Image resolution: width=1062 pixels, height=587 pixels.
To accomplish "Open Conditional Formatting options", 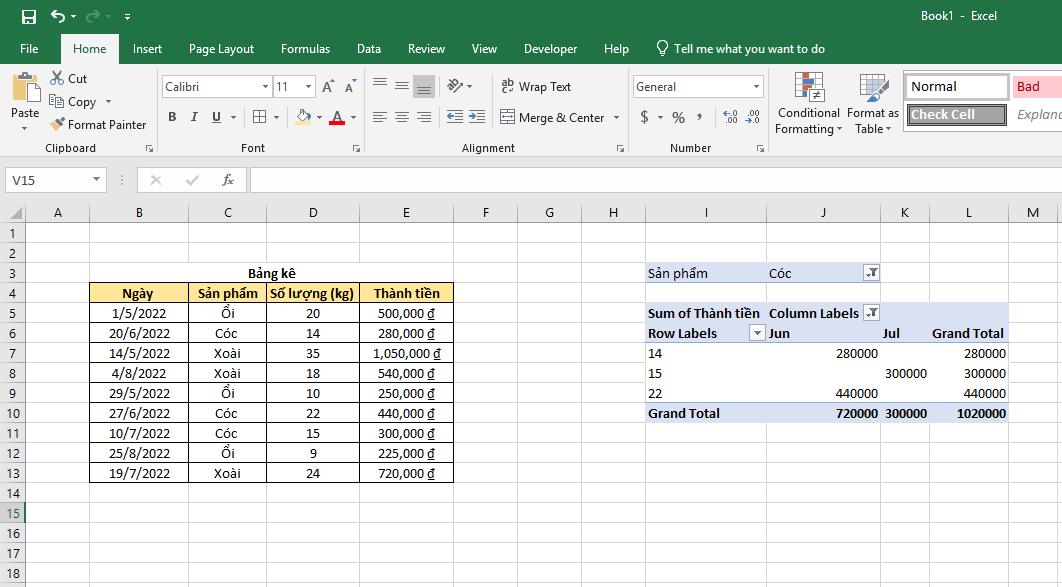I will [x=808, y=104].
